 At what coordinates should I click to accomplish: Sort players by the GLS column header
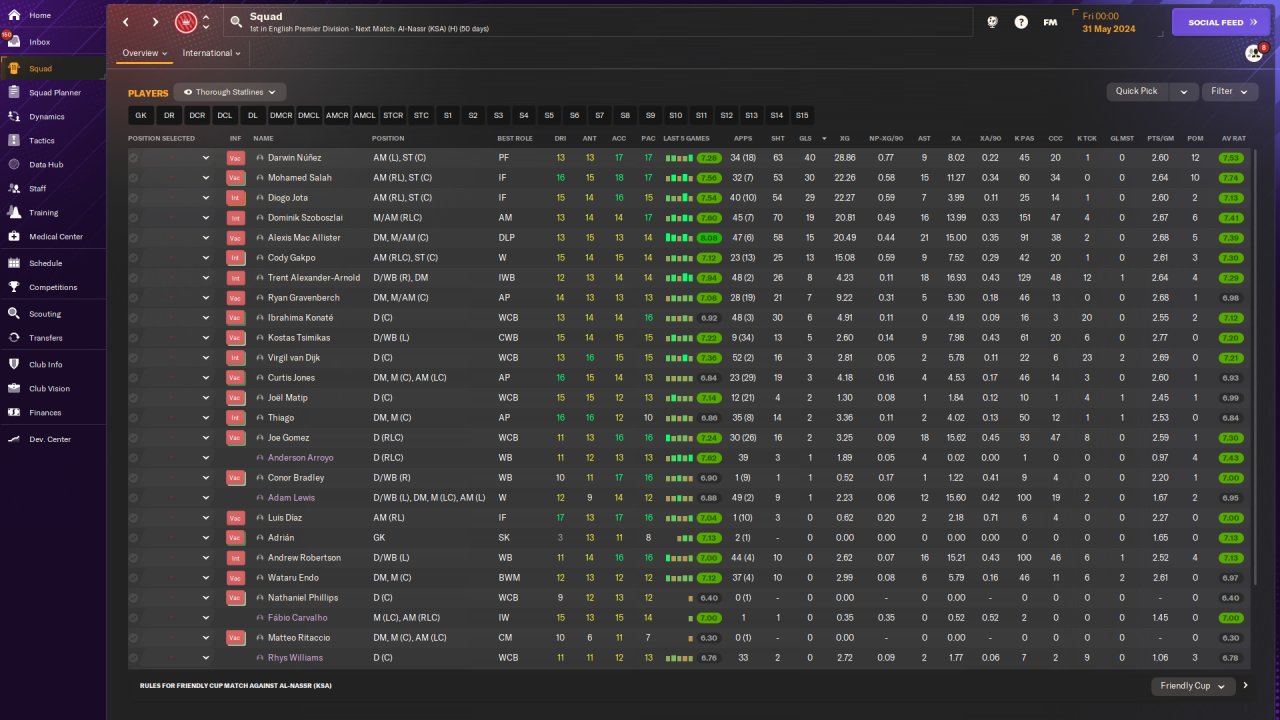tap(805, 138)
